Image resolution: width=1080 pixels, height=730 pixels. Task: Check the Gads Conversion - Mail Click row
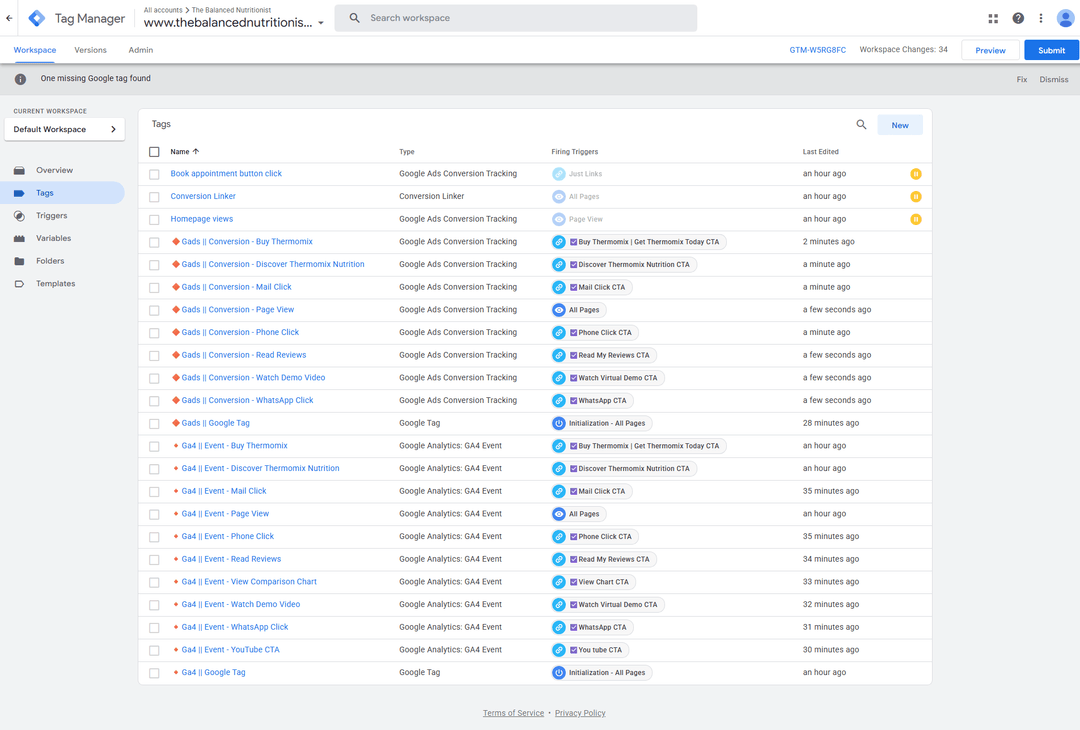154,287
